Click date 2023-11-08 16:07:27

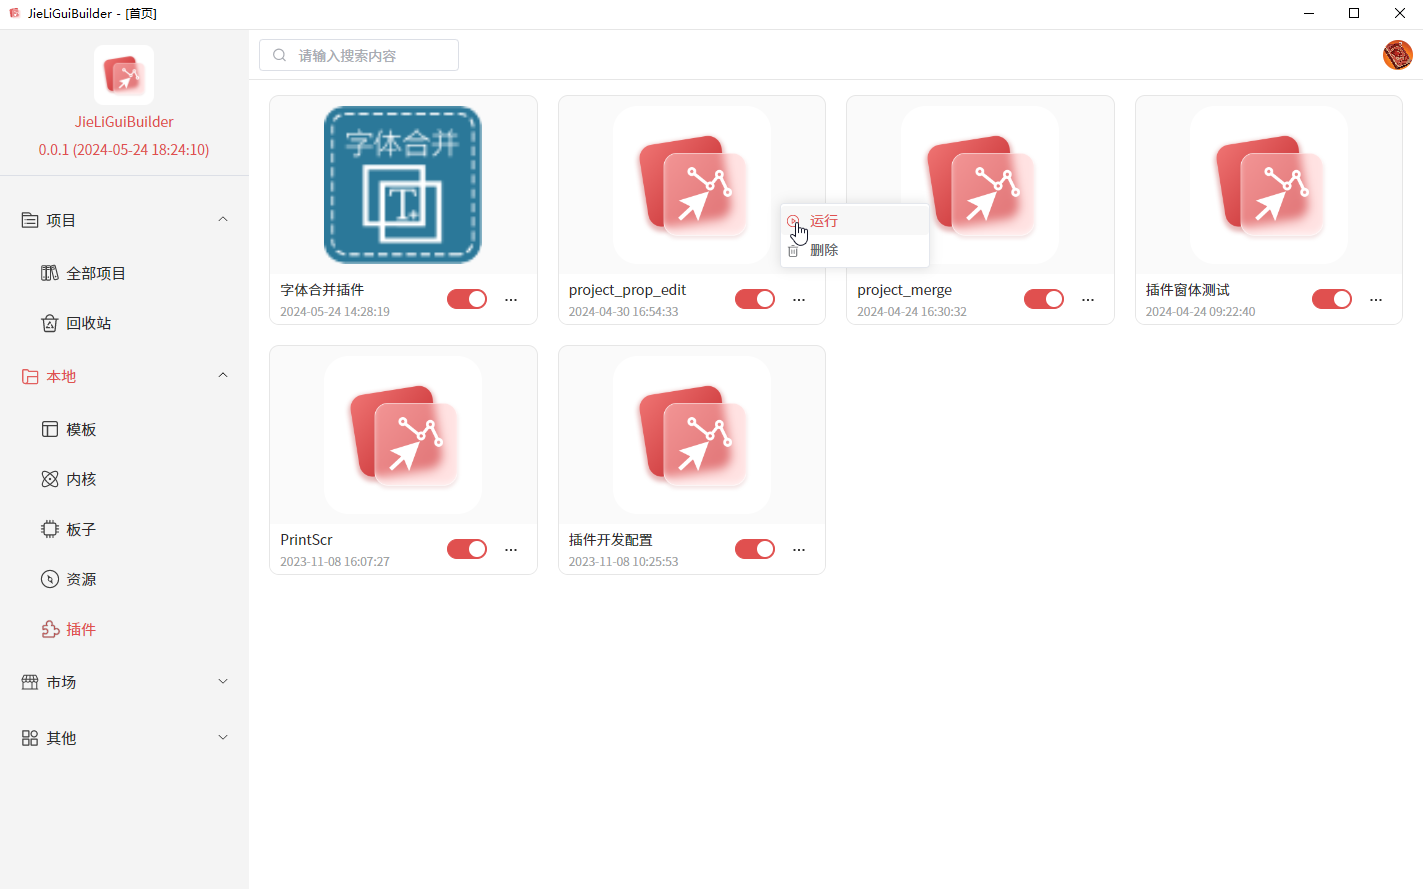(x=335, y=562)
